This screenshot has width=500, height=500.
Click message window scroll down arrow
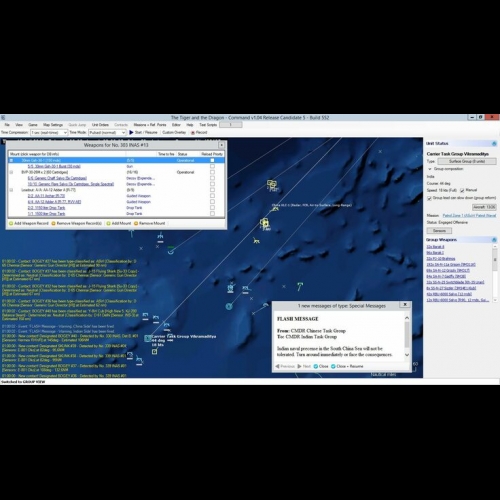407,355
